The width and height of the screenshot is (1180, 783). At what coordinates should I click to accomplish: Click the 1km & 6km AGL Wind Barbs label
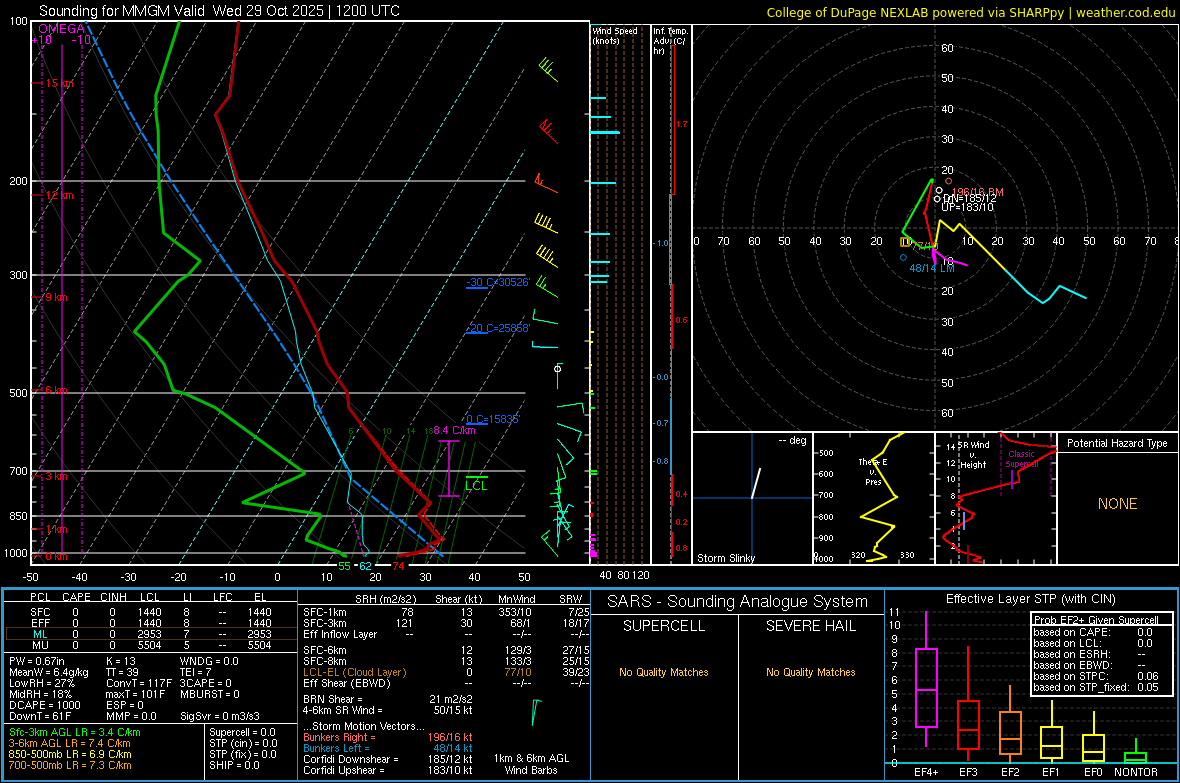coord(531,764)
